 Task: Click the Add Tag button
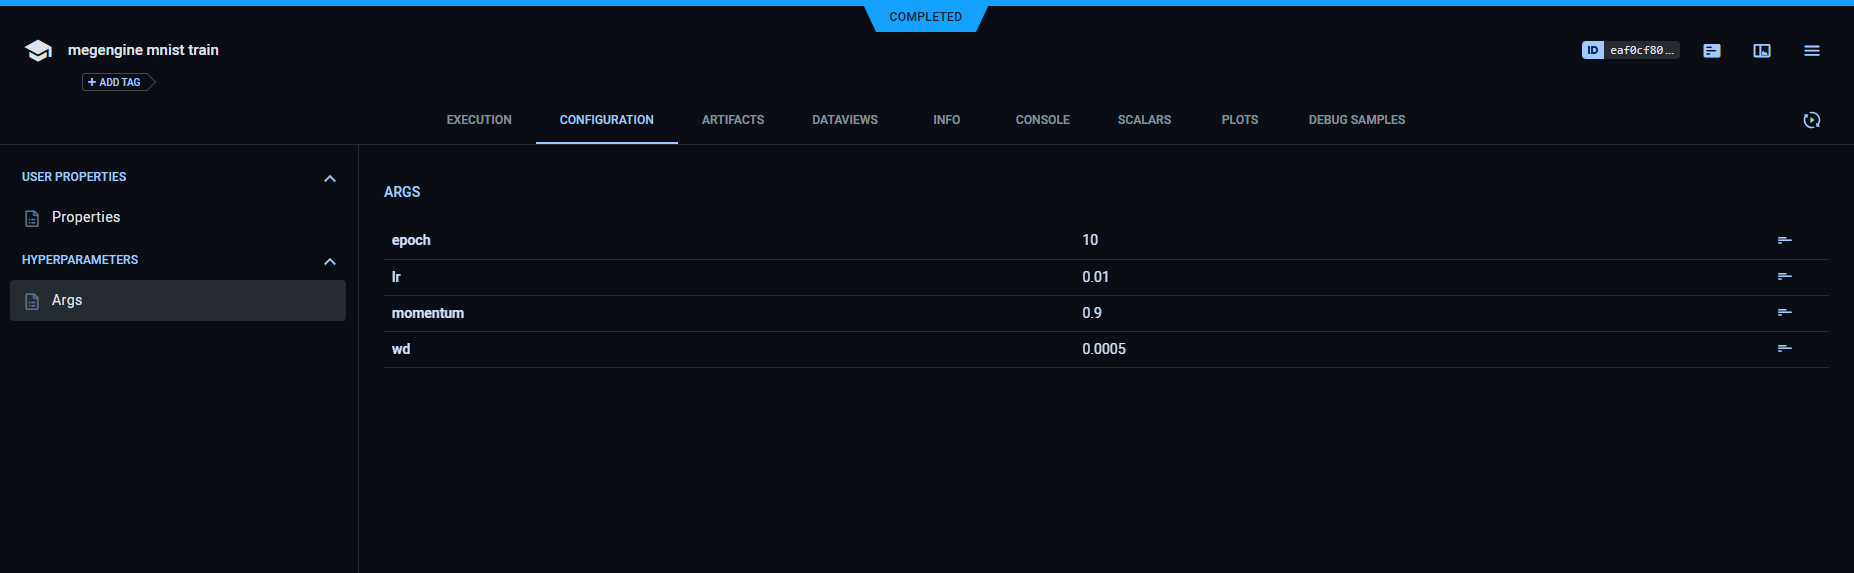(x=115, y=82)
